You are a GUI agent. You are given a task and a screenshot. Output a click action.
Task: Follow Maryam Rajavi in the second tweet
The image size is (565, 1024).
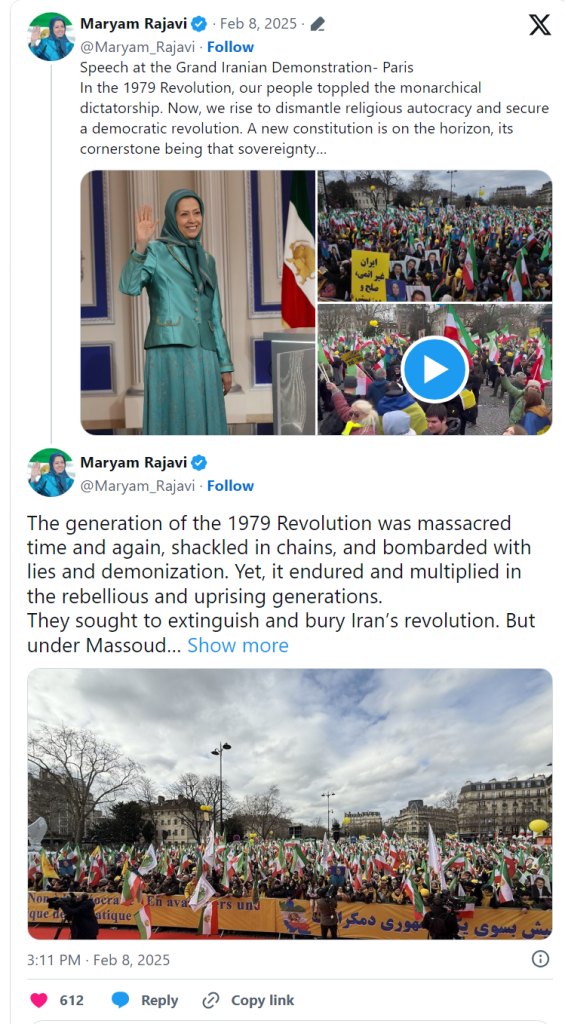tap(231, 486)
